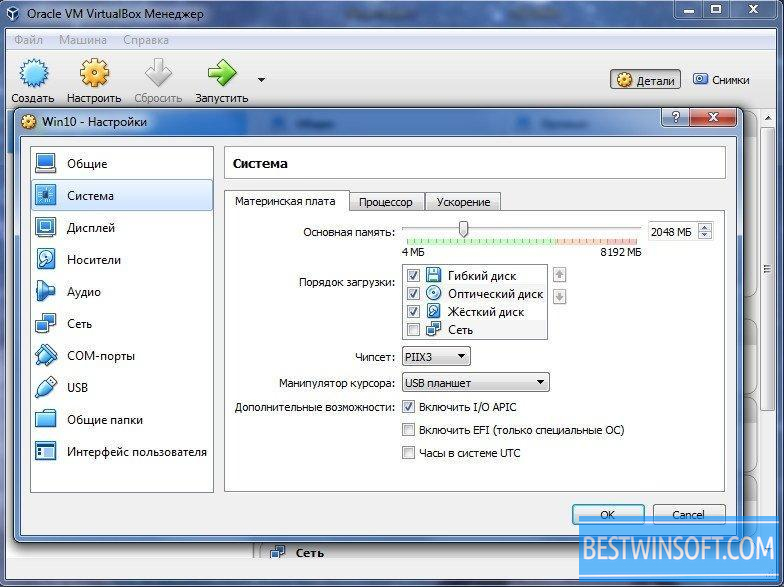Switch to Процессор tab
The height and width of the screenshot is (587, 784).
click(386, 202)
